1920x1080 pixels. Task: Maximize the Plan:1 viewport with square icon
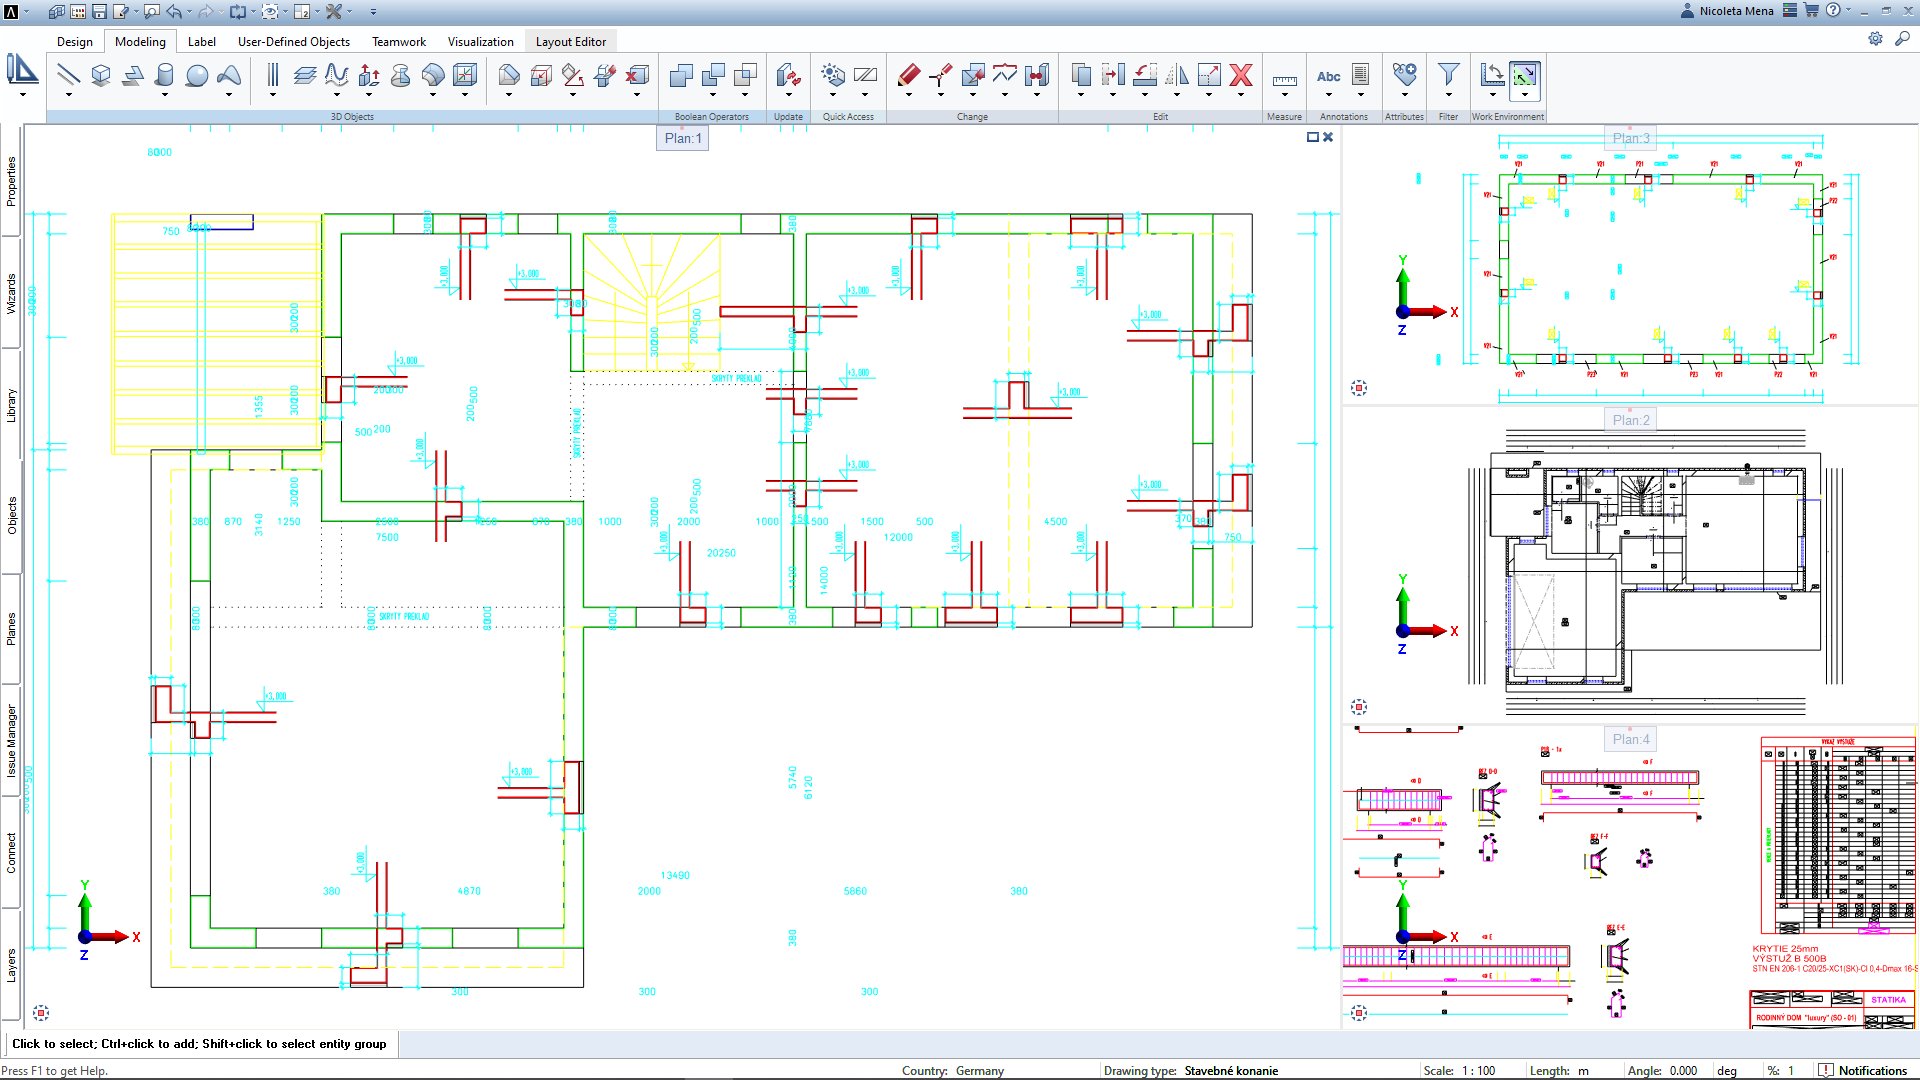[1313, 137]
